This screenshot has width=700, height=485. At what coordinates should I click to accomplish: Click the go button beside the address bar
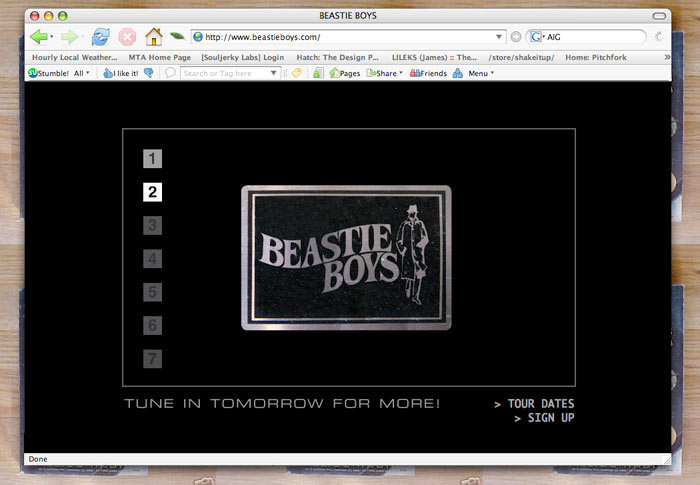[516, 37]
